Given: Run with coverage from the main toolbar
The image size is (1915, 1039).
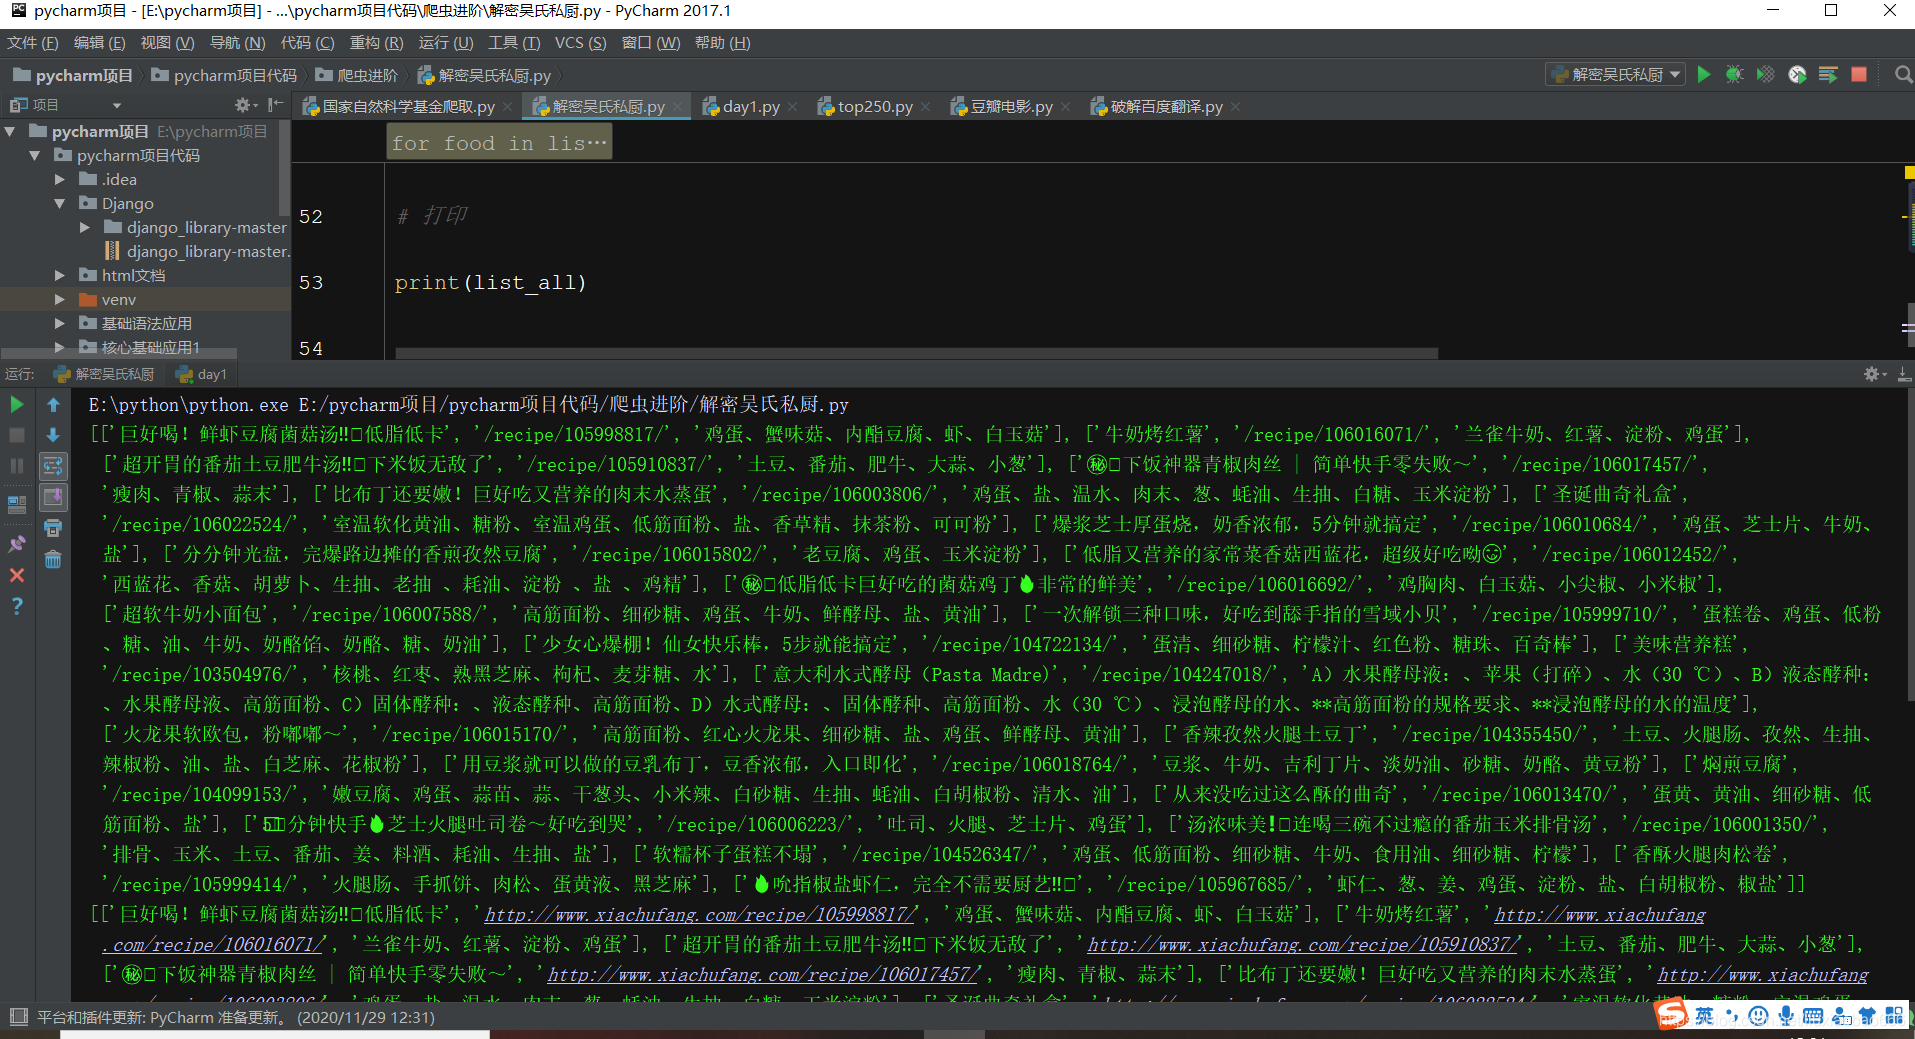Looking at the screenshot, I should [1766, 74].
